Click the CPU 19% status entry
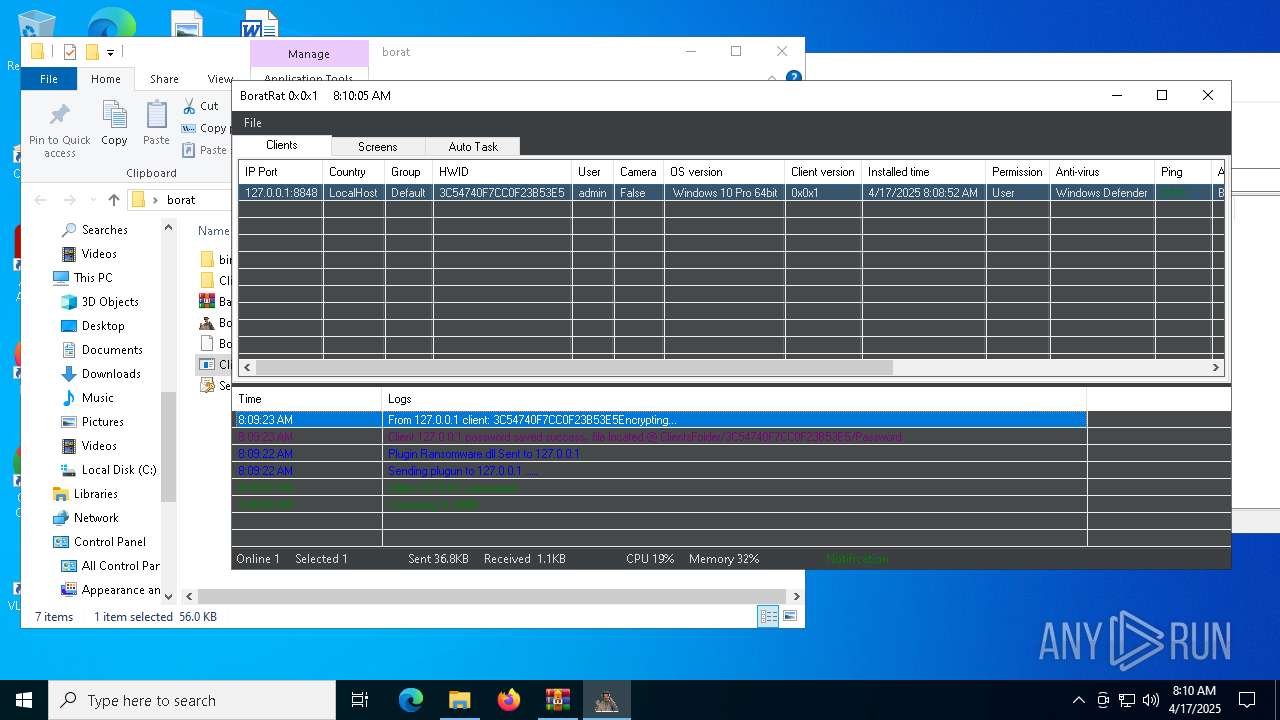Image resolution: width=1280 pixels, height=720 pixels. tap(650, 559)
